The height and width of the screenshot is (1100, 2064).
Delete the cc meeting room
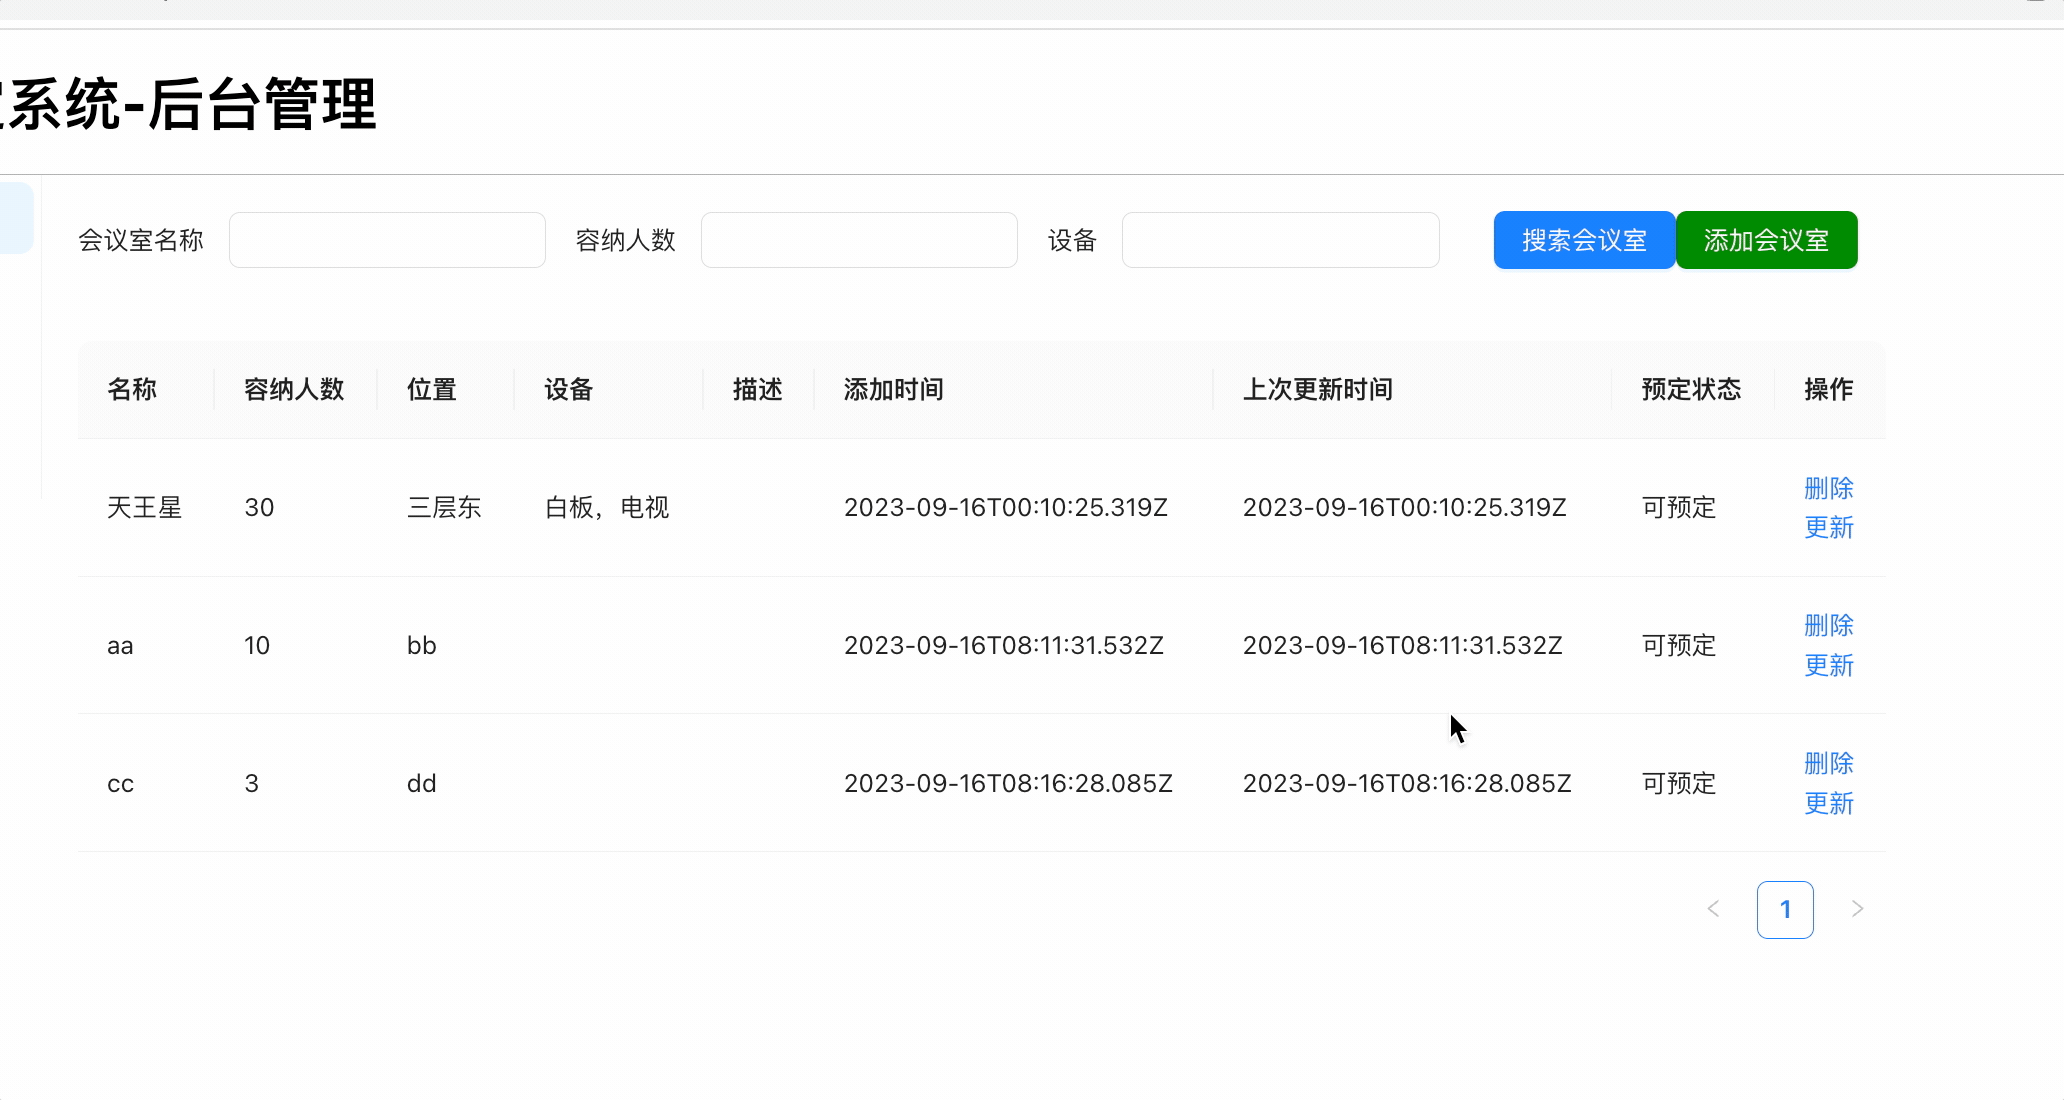tap(1828, 763)
